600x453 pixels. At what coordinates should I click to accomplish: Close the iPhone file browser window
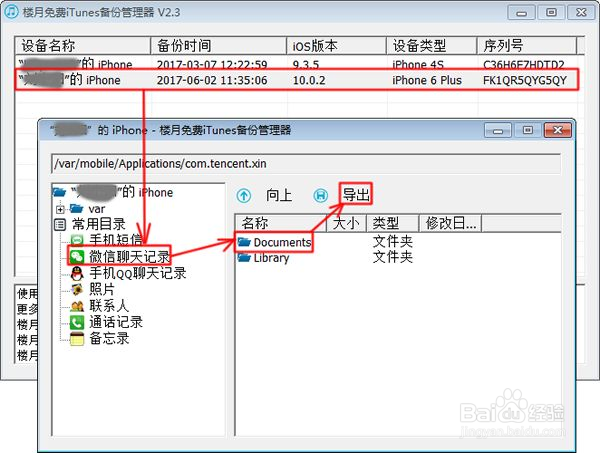pyautogui.click(x=558, y=130)
